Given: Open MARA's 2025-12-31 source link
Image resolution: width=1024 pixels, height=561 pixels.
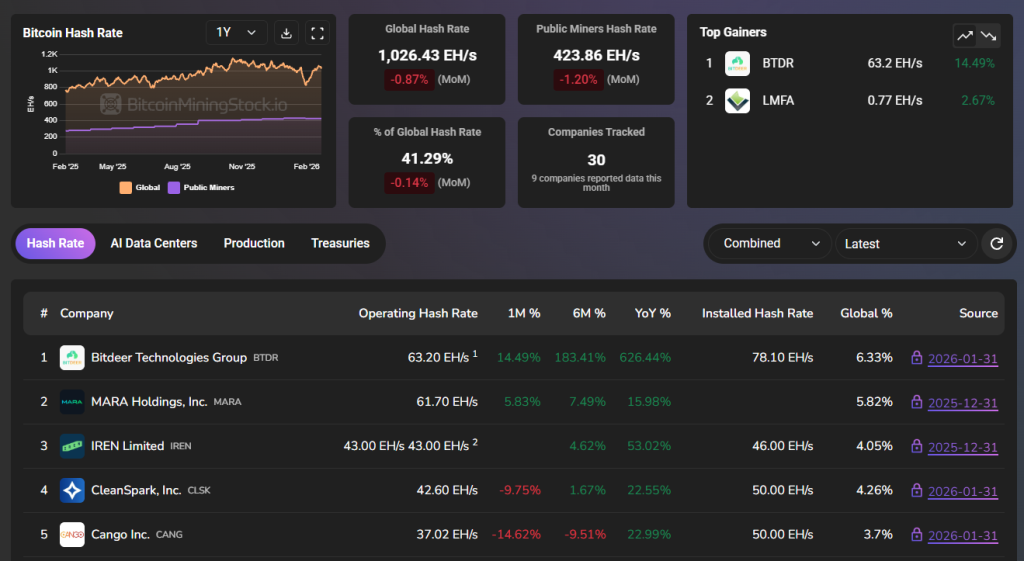Looking at the screenshot, I should pos(962,403).
